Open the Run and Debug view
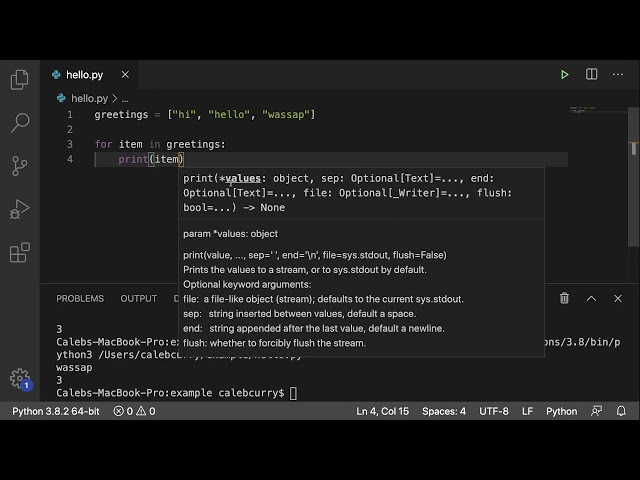This screenshot has height=480, width=640. pyautogui.click(x=20, y=209)
